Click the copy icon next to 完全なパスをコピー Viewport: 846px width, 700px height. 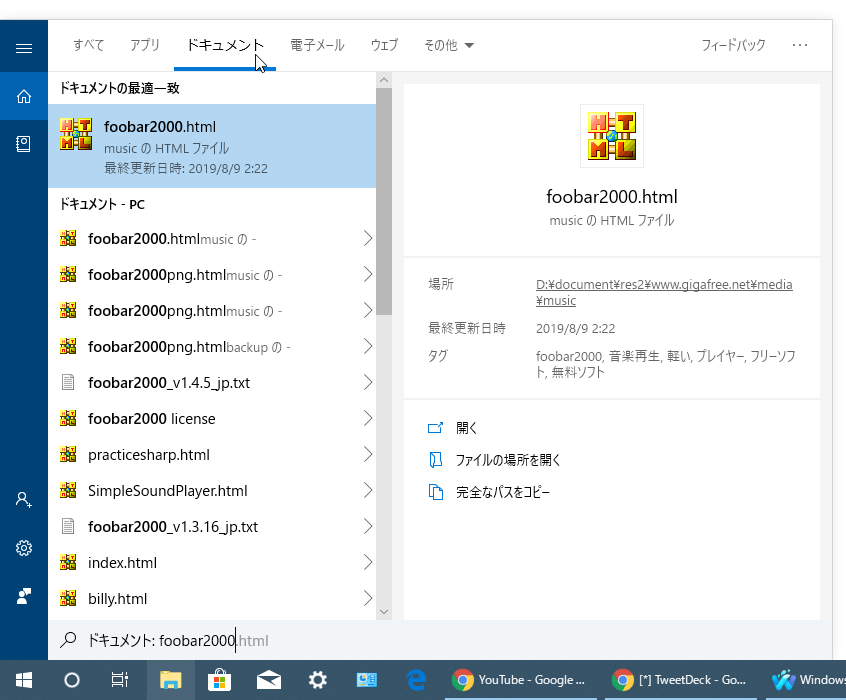pos(435,492)
